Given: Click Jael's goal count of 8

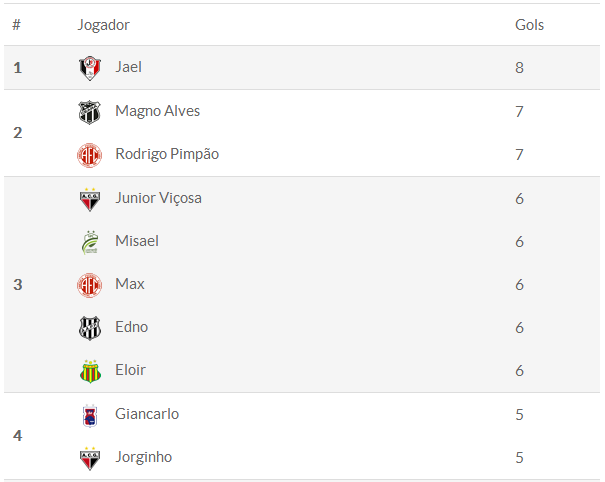Looking at the screenshot, I should pyautogui.click(x=520, y=68).
